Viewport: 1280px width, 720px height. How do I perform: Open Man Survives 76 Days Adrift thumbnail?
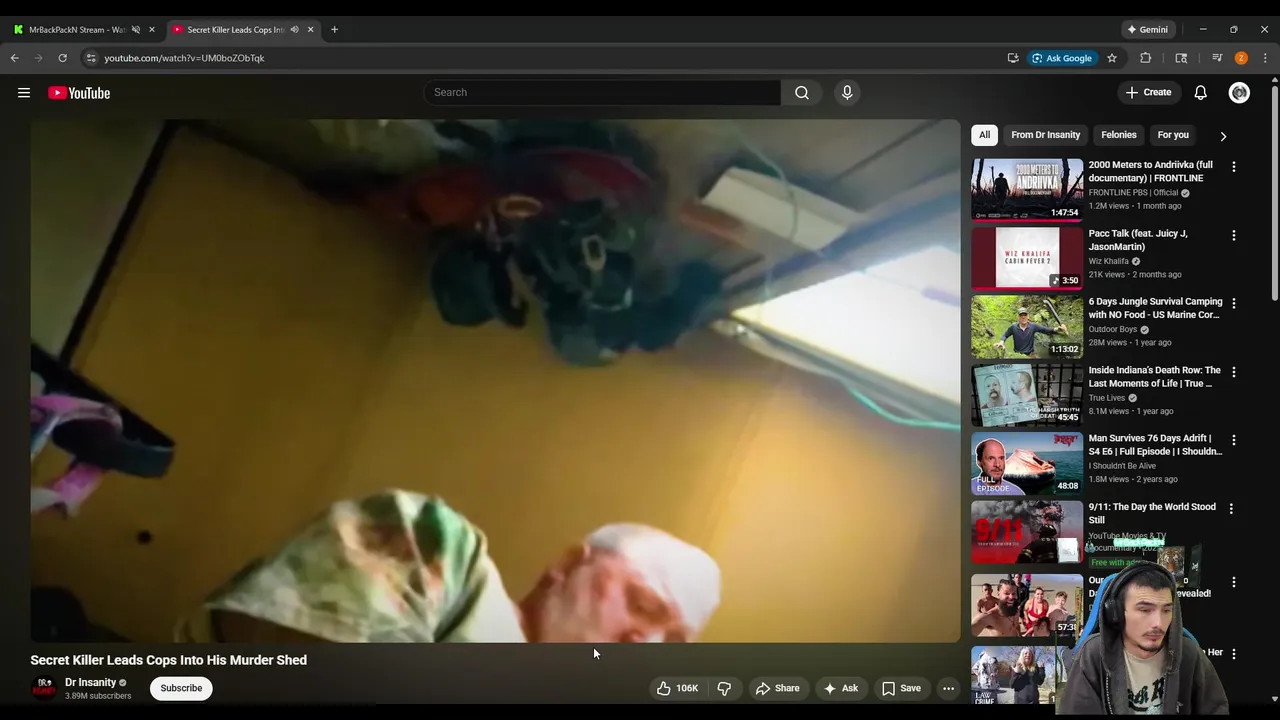1027,463
